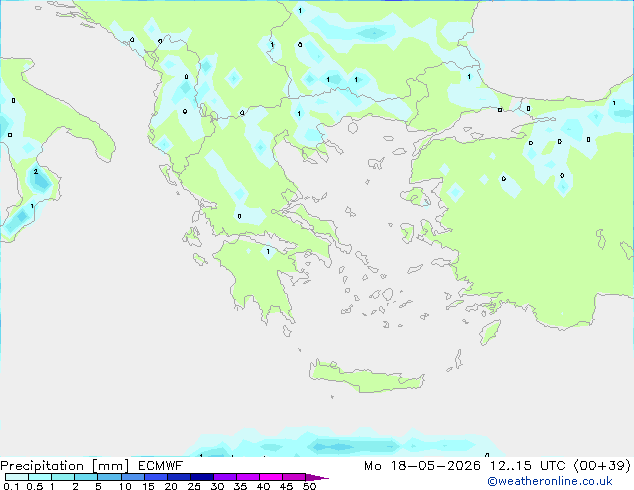
Task: Pick the 30–35 mm purple swatch
Action: coord(225,477)
